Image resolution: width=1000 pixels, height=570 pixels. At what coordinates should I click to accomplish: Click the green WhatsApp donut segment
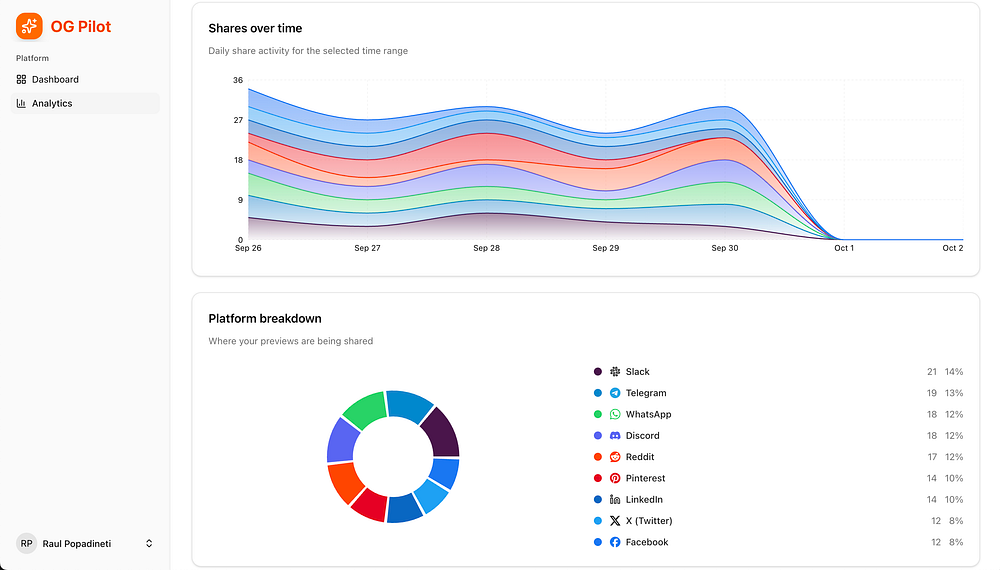(x=365, y=411)
